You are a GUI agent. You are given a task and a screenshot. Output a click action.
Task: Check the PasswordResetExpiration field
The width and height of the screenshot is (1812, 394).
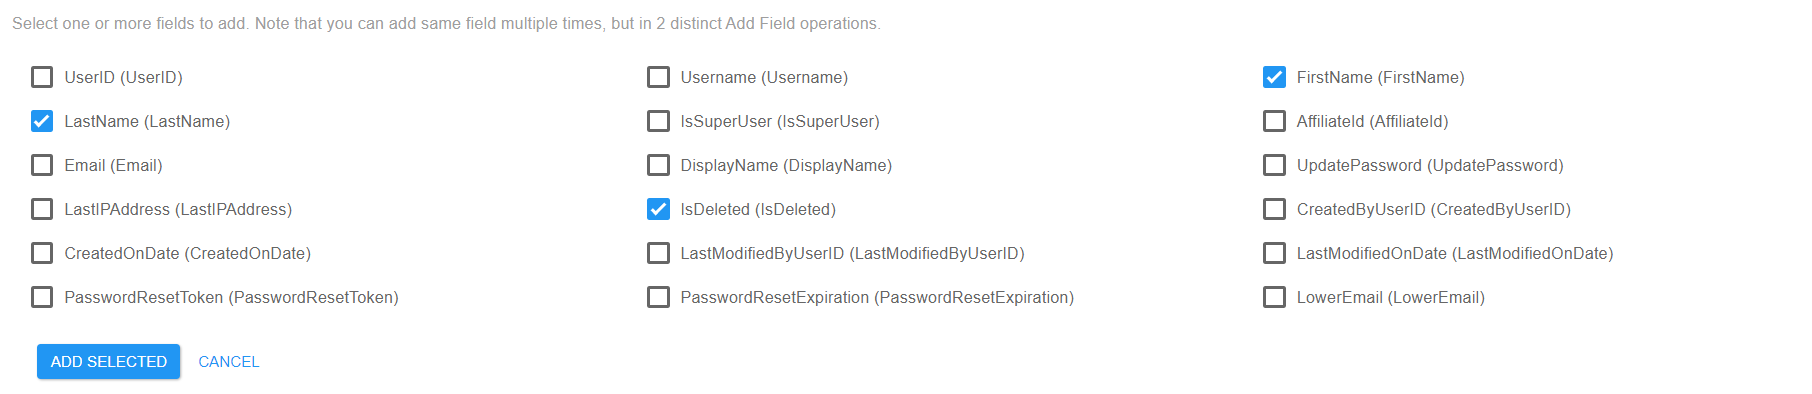pos(658,297)
